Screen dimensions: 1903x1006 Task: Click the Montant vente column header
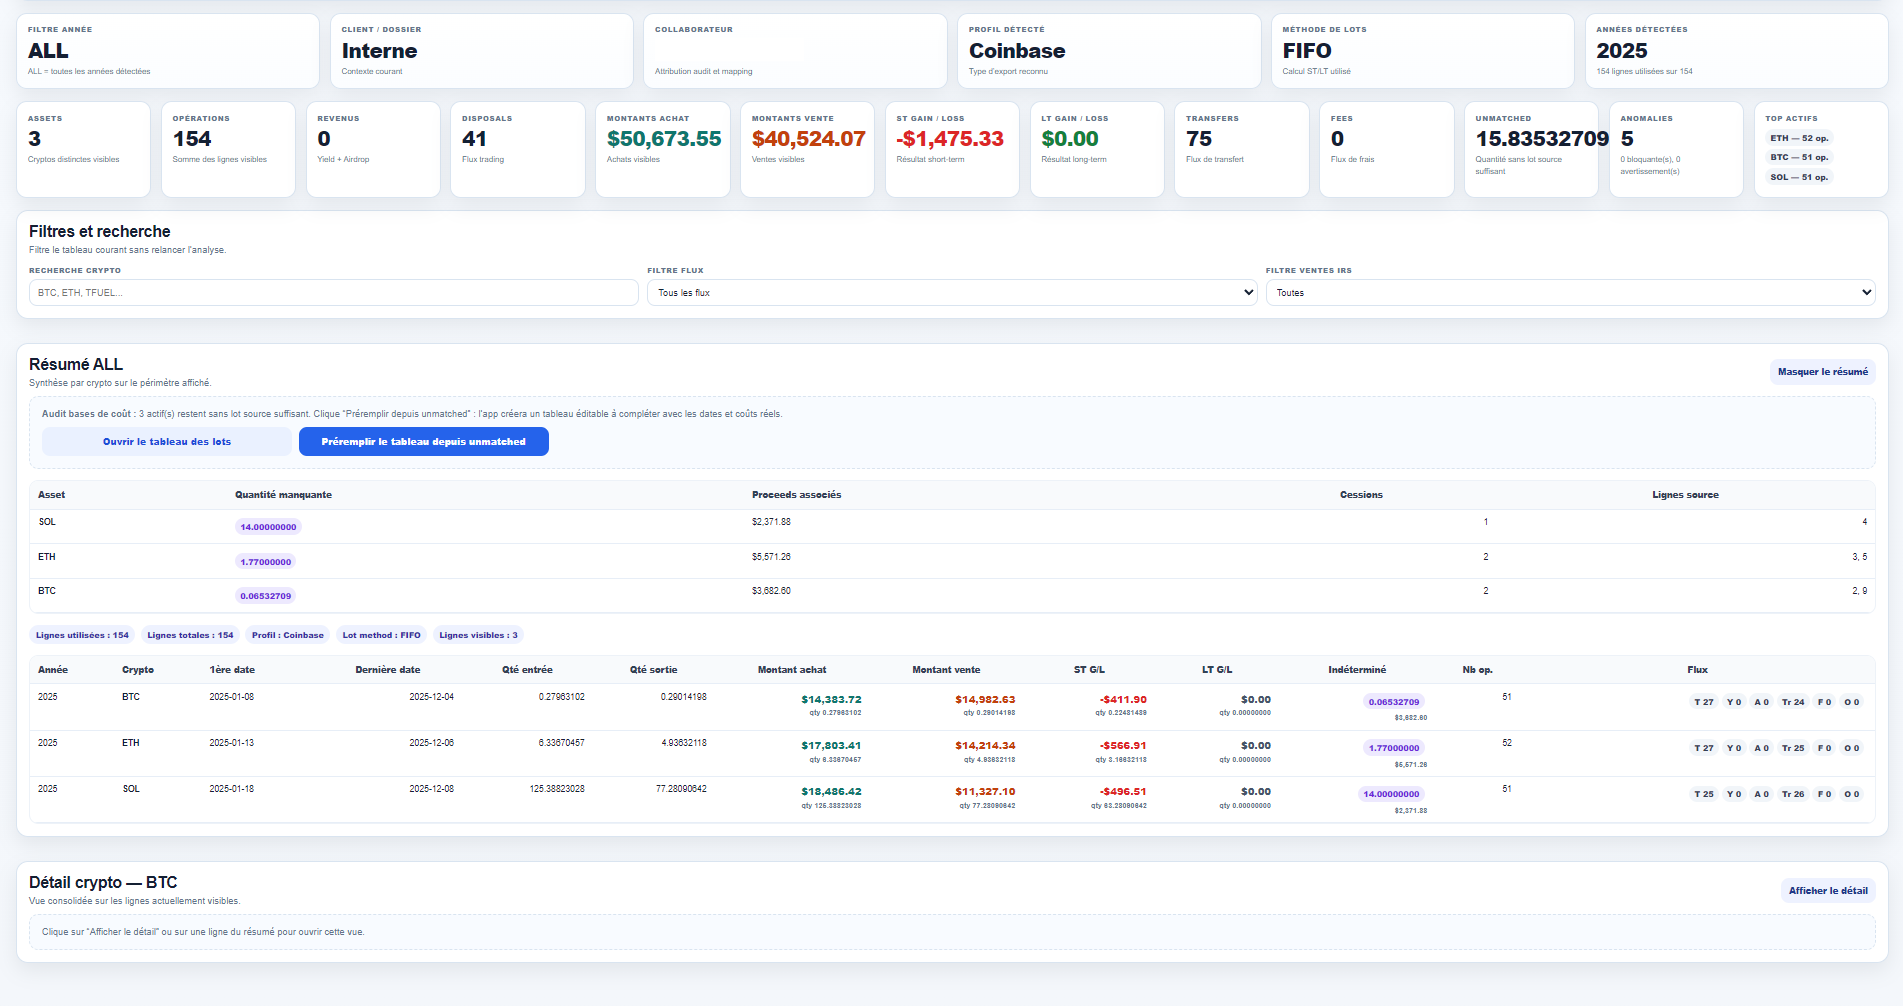946,670
